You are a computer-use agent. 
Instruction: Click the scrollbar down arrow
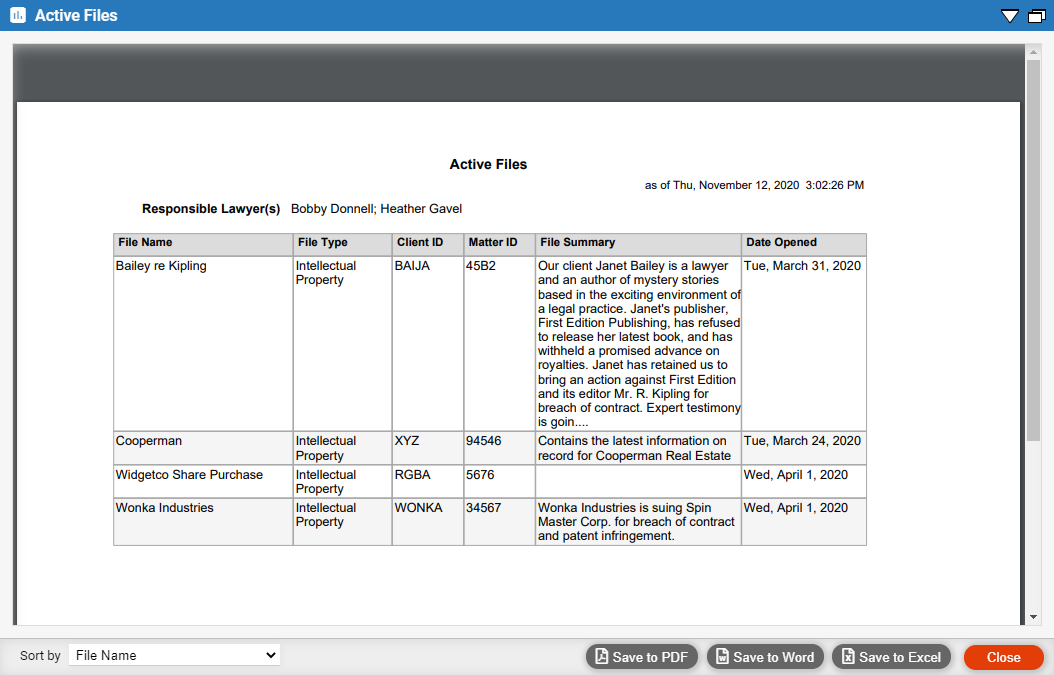(x=1033, y=617)
